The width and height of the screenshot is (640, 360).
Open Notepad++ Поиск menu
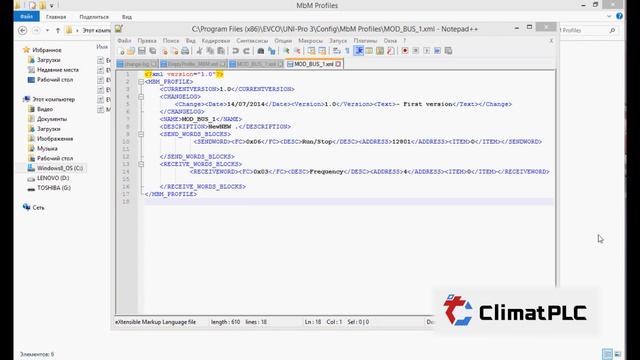pos(171,41)
